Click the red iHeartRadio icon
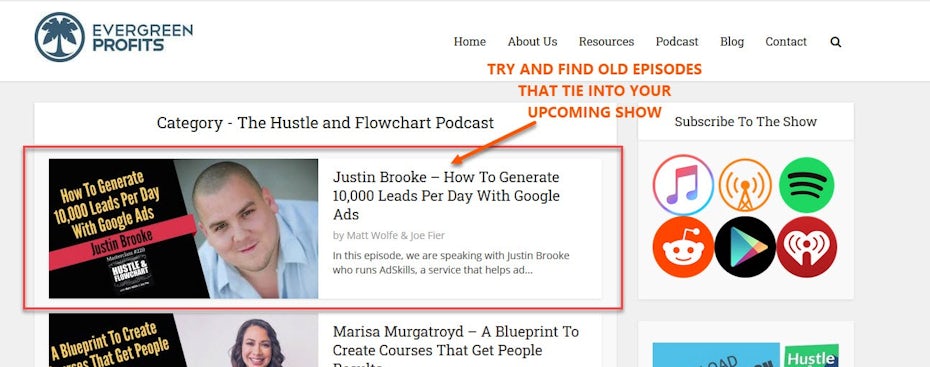The height and width of the screenshot is (367, 930). [807, 247]
